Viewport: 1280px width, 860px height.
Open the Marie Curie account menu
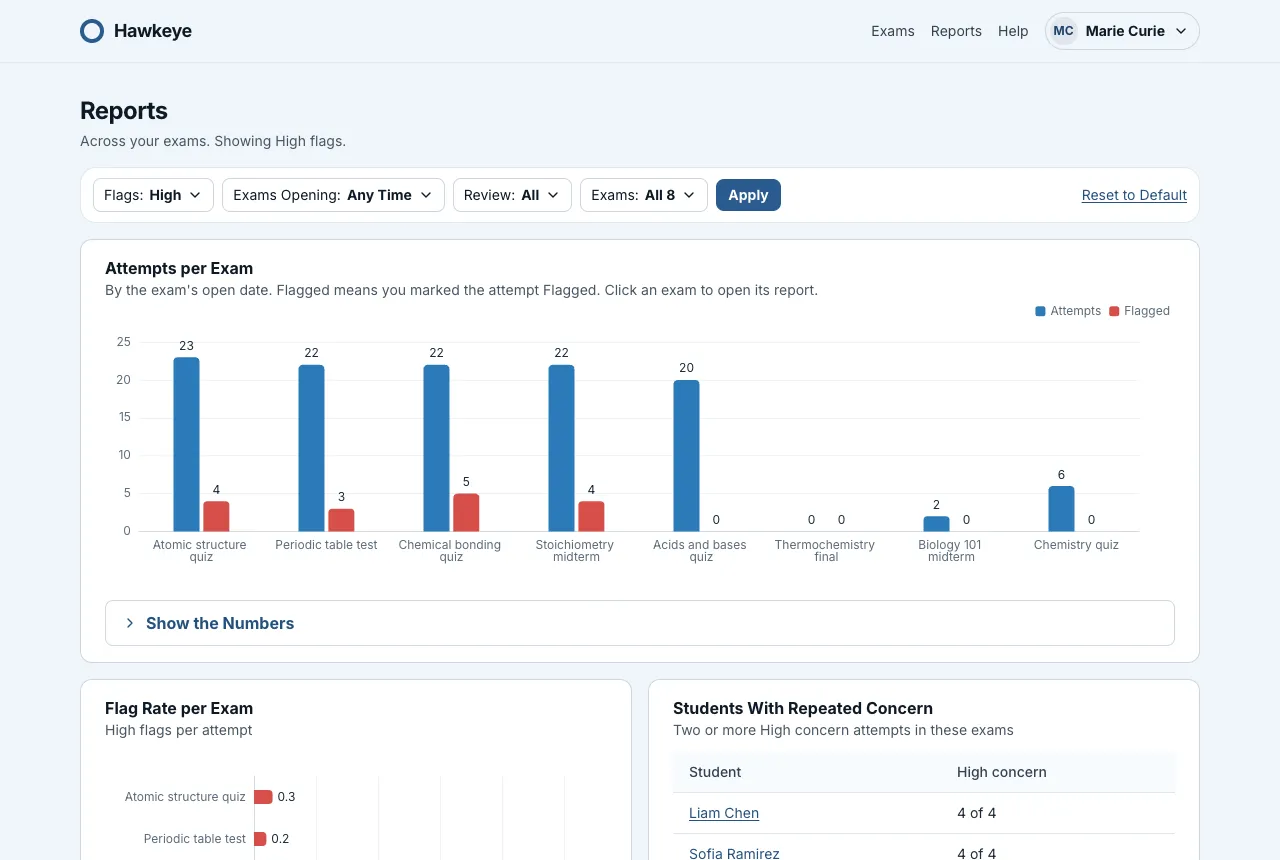1122,31
